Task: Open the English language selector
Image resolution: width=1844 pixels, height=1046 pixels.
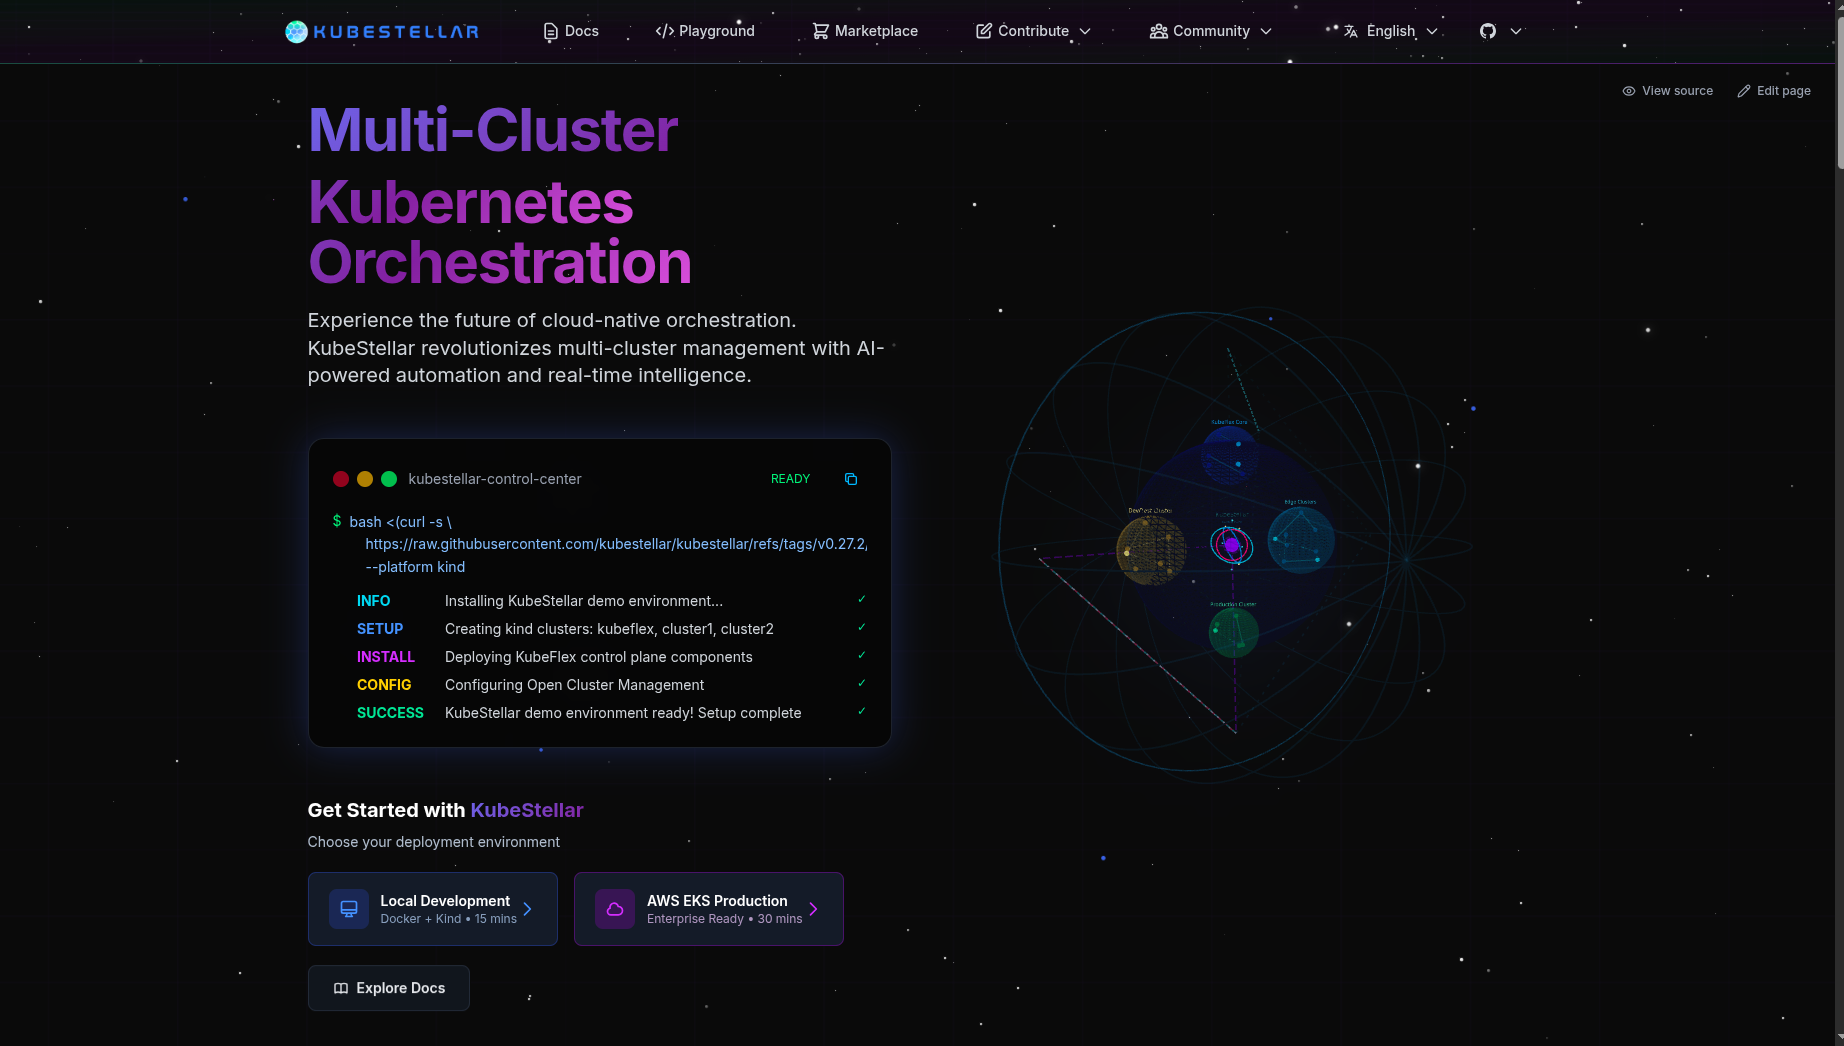Action: (1391, 32)
